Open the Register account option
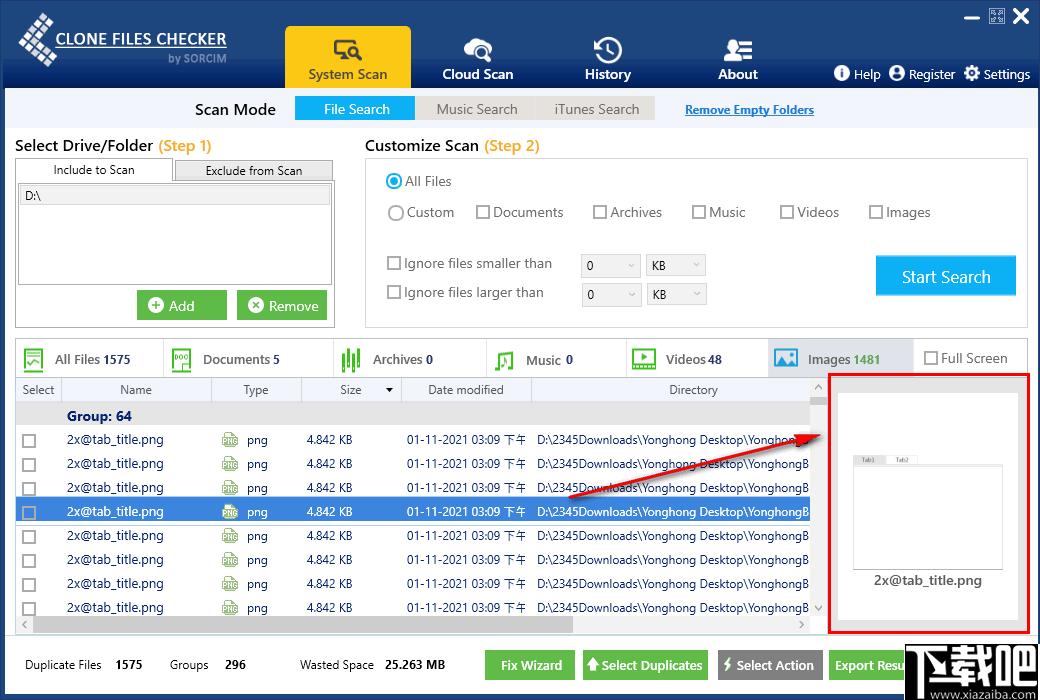The height and width of the screenshot is (700, 1040). (897, 73)
